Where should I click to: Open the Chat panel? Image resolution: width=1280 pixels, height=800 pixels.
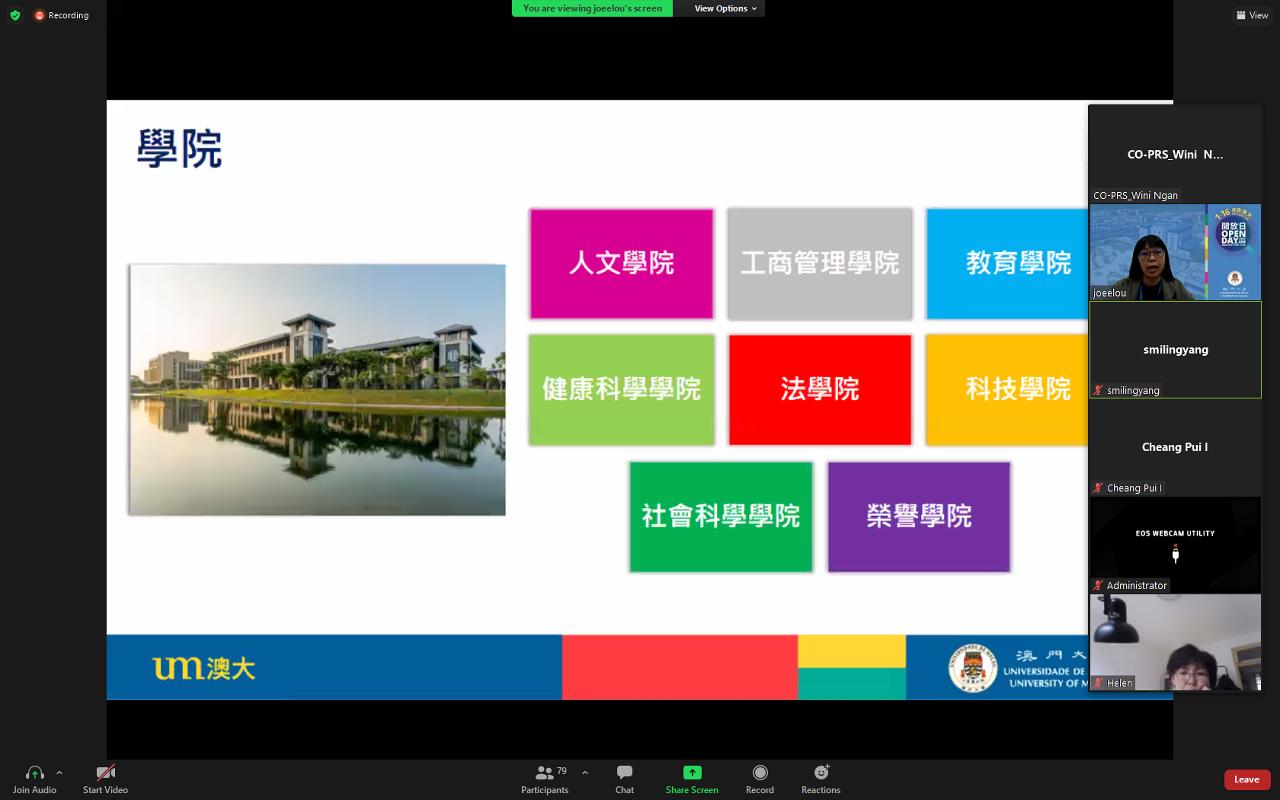(x=624, y=773)
